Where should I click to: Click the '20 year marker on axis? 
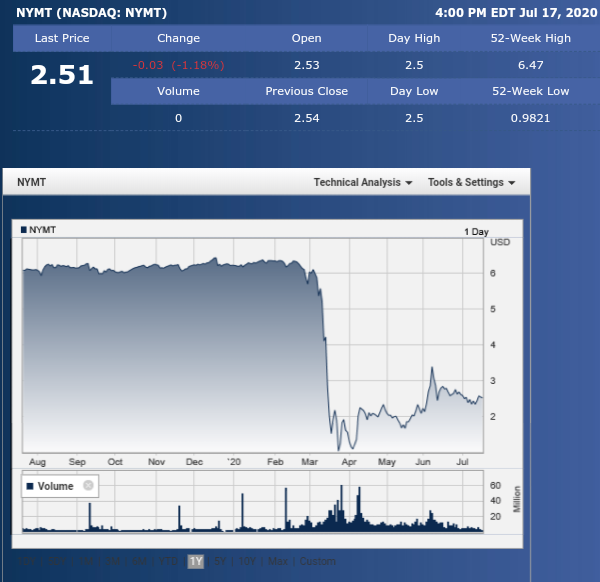tap(234, 462)
